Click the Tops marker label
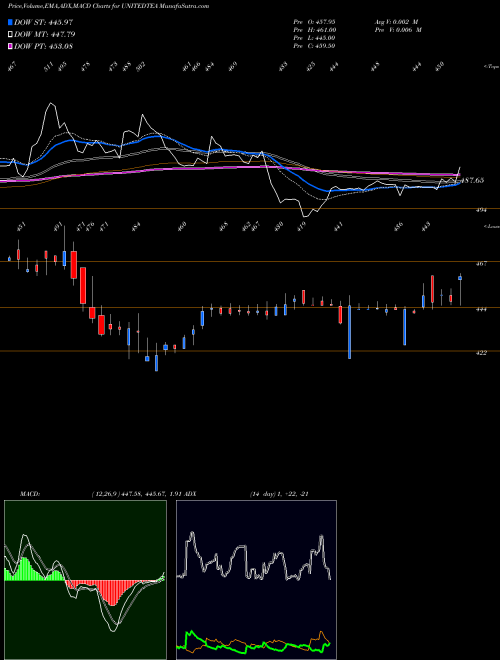Viewport: 500px width, 660px height. (491, 67)
